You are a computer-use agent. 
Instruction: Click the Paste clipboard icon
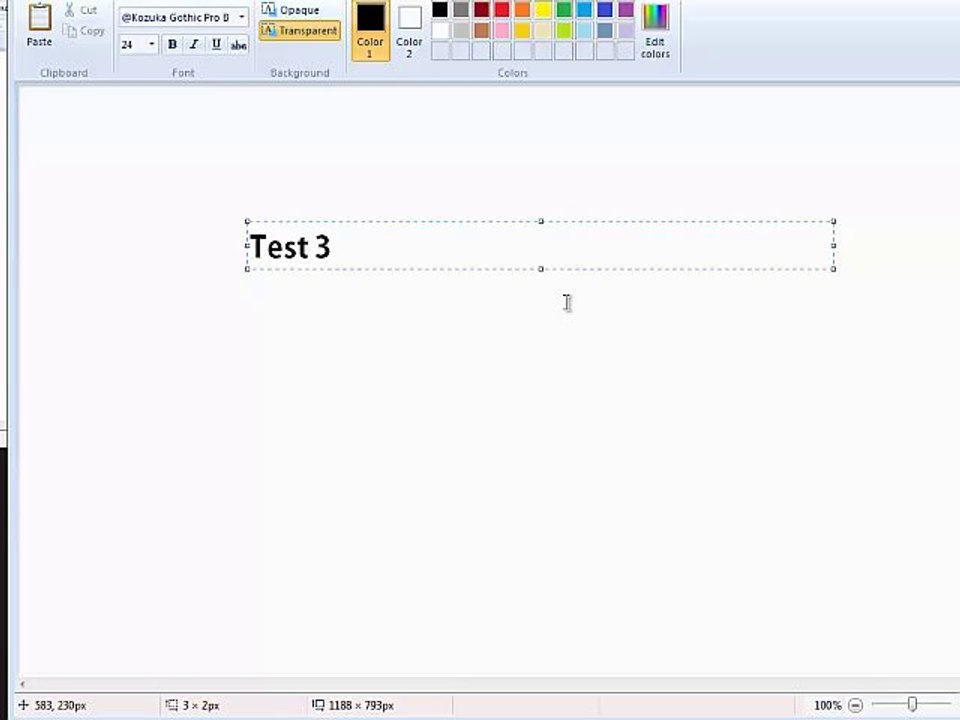pos(40,17)
